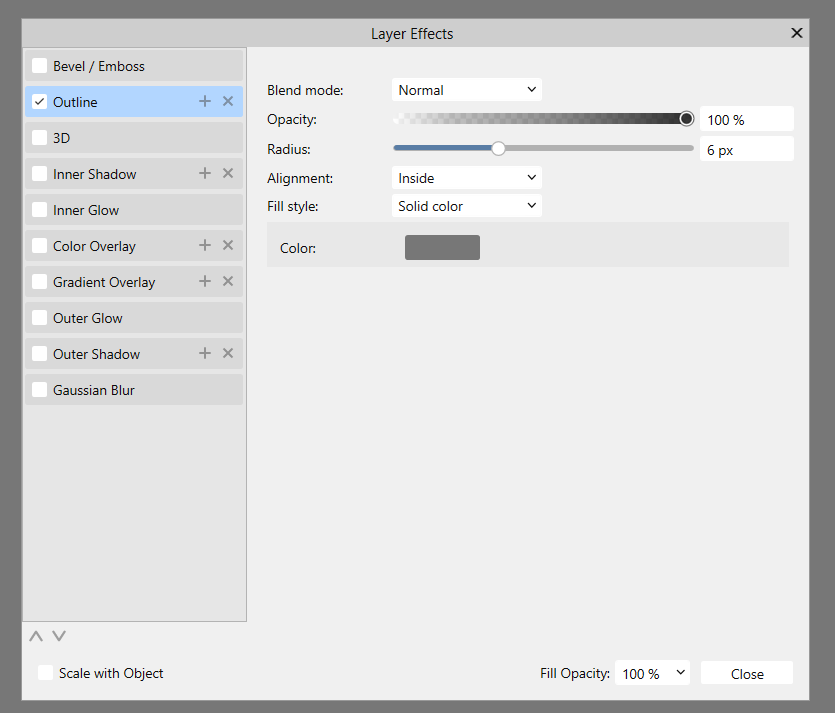The image size is (835, 713).
Task: Click the upward arrow to reorder effects
Action: 35,636
